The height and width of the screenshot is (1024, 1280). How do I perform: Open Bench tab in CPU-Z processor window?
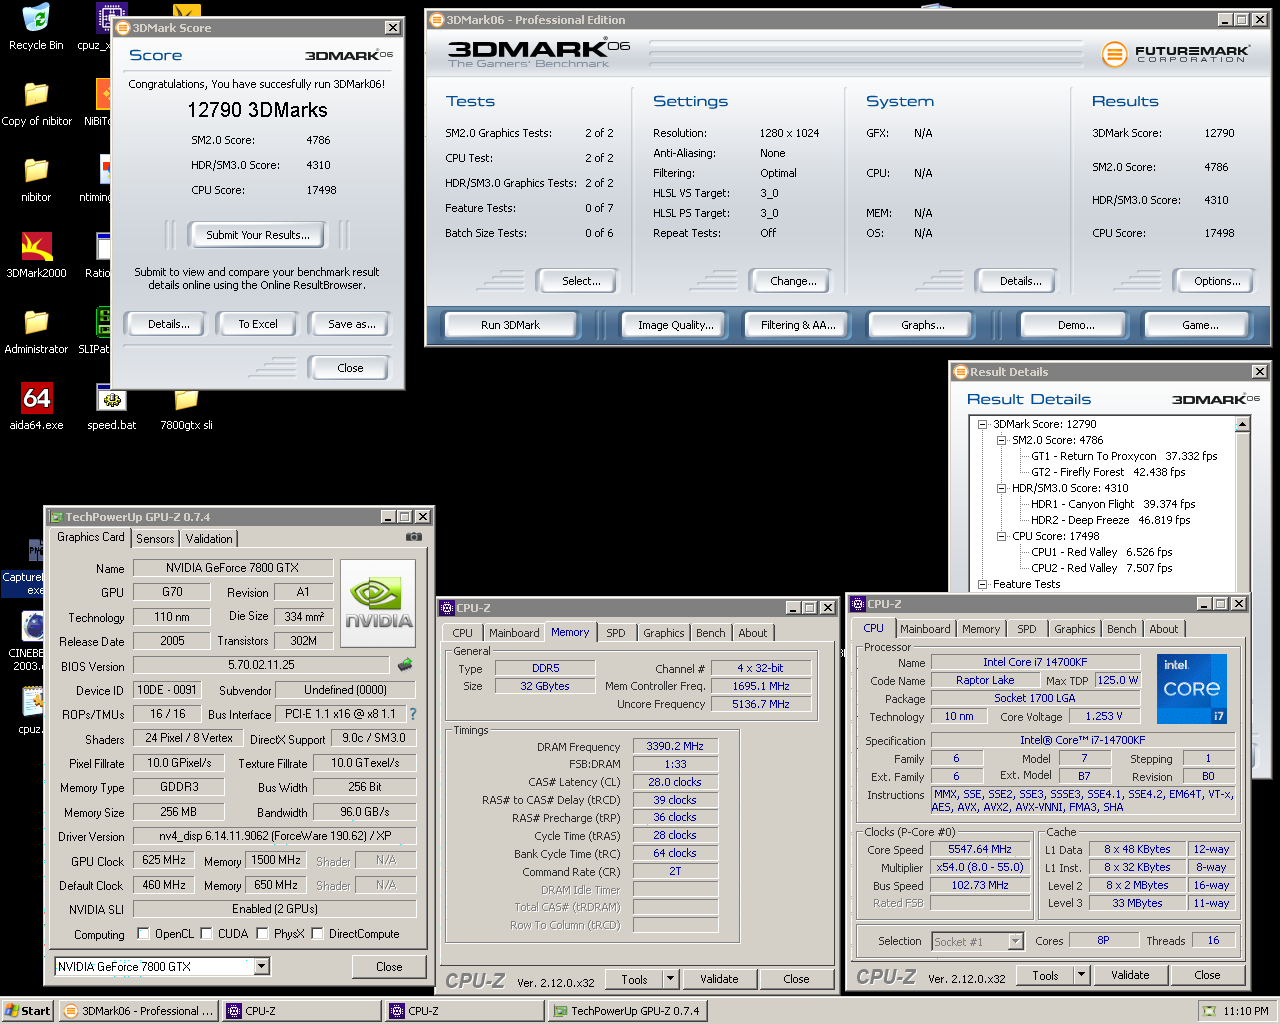(1121, 629)
